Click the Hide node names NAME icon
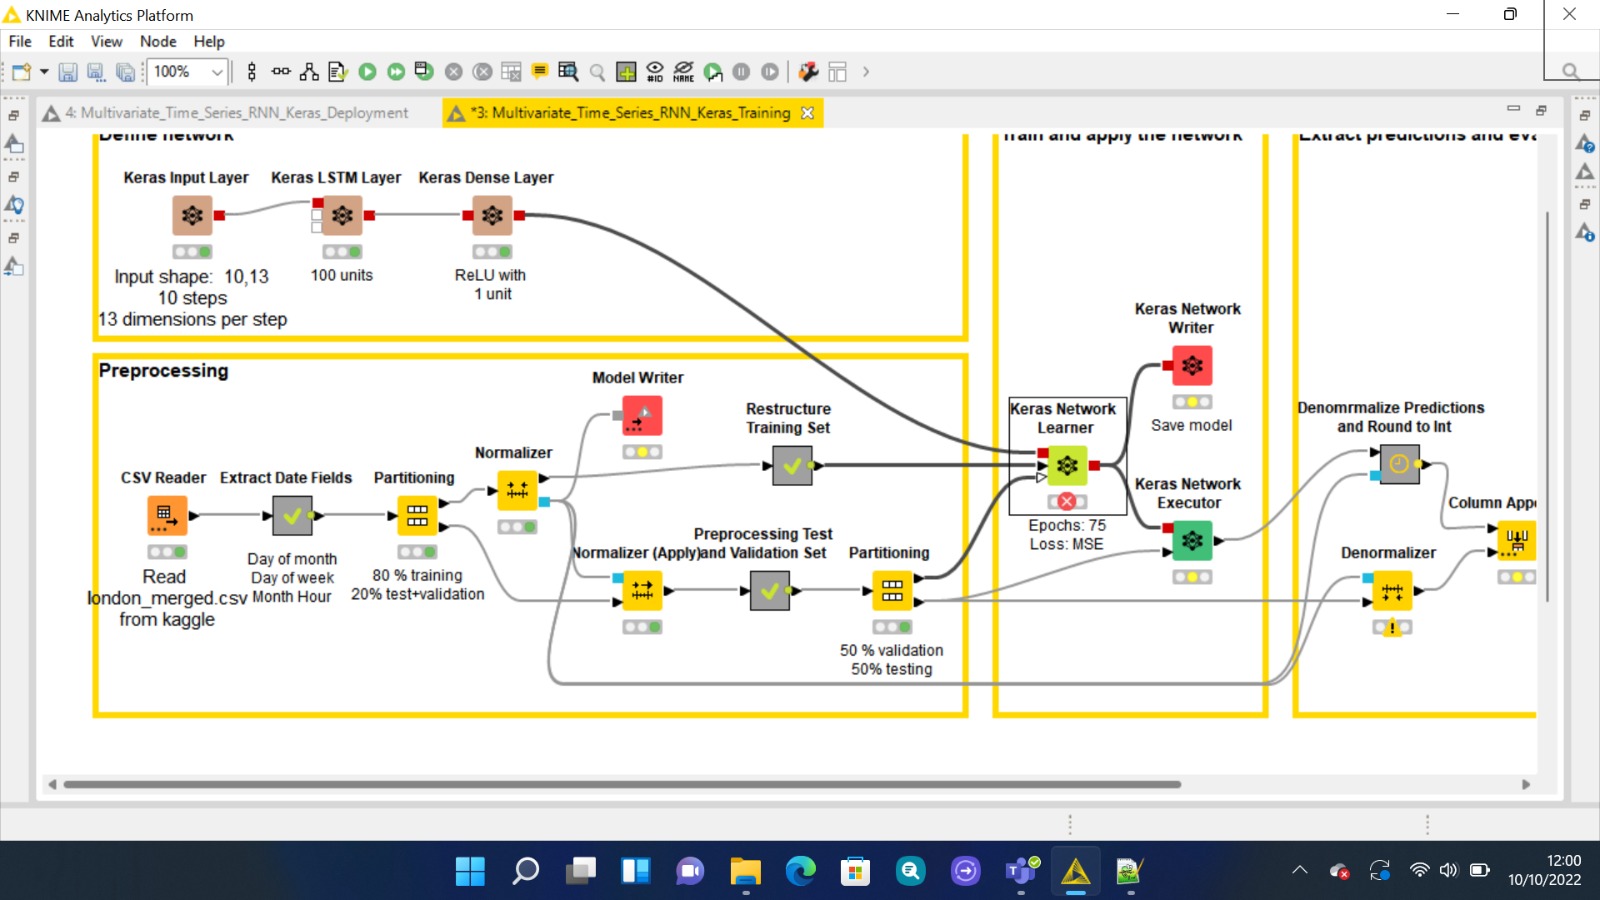The width and height of the screenshot is (1600, 900). point(683,72)
